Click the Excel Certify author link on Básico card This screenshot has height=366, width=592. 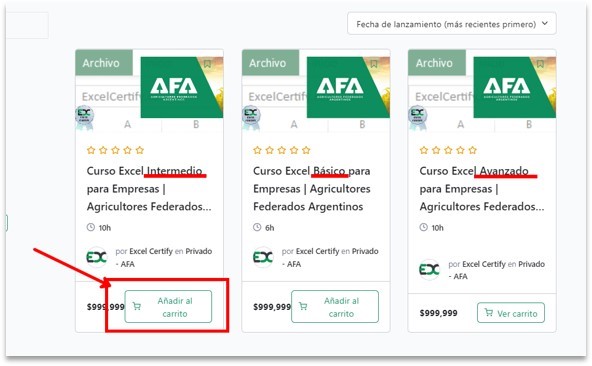pos(318,251)
